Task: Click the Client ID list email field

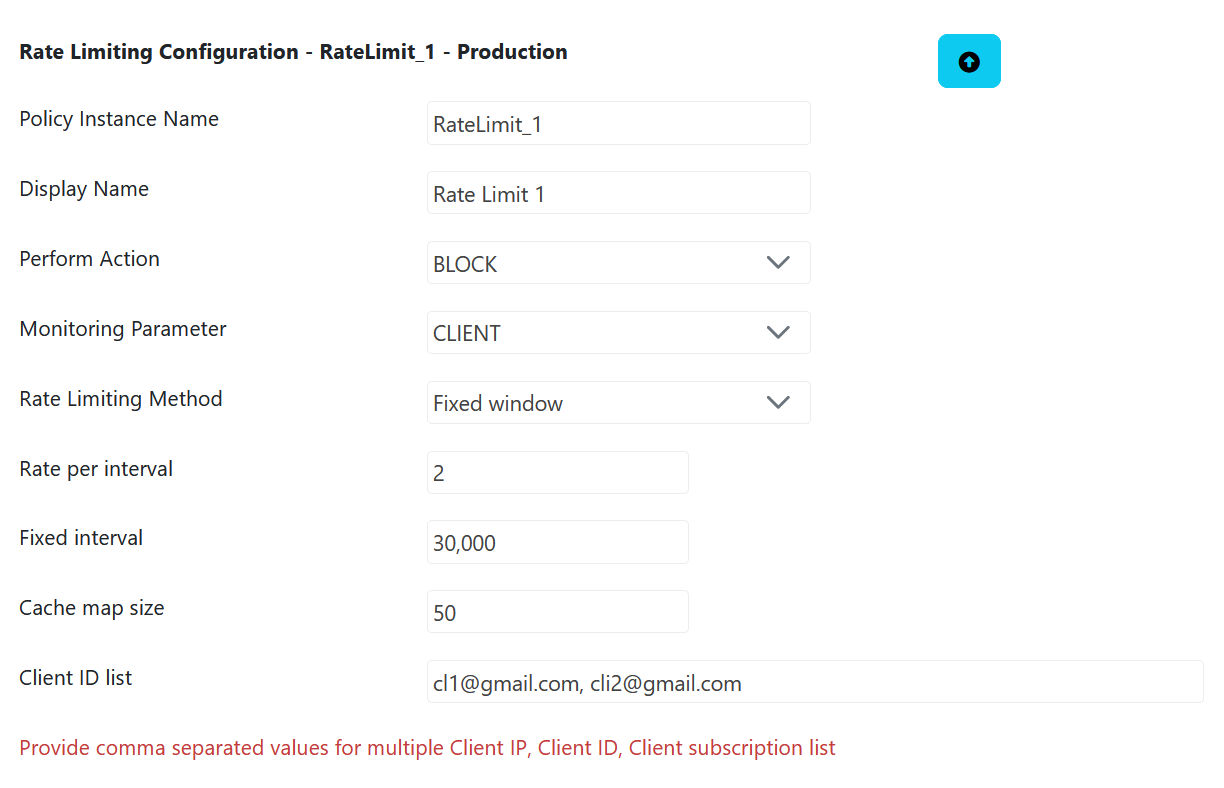Action: pyautogui.click(x=815, y=682)
